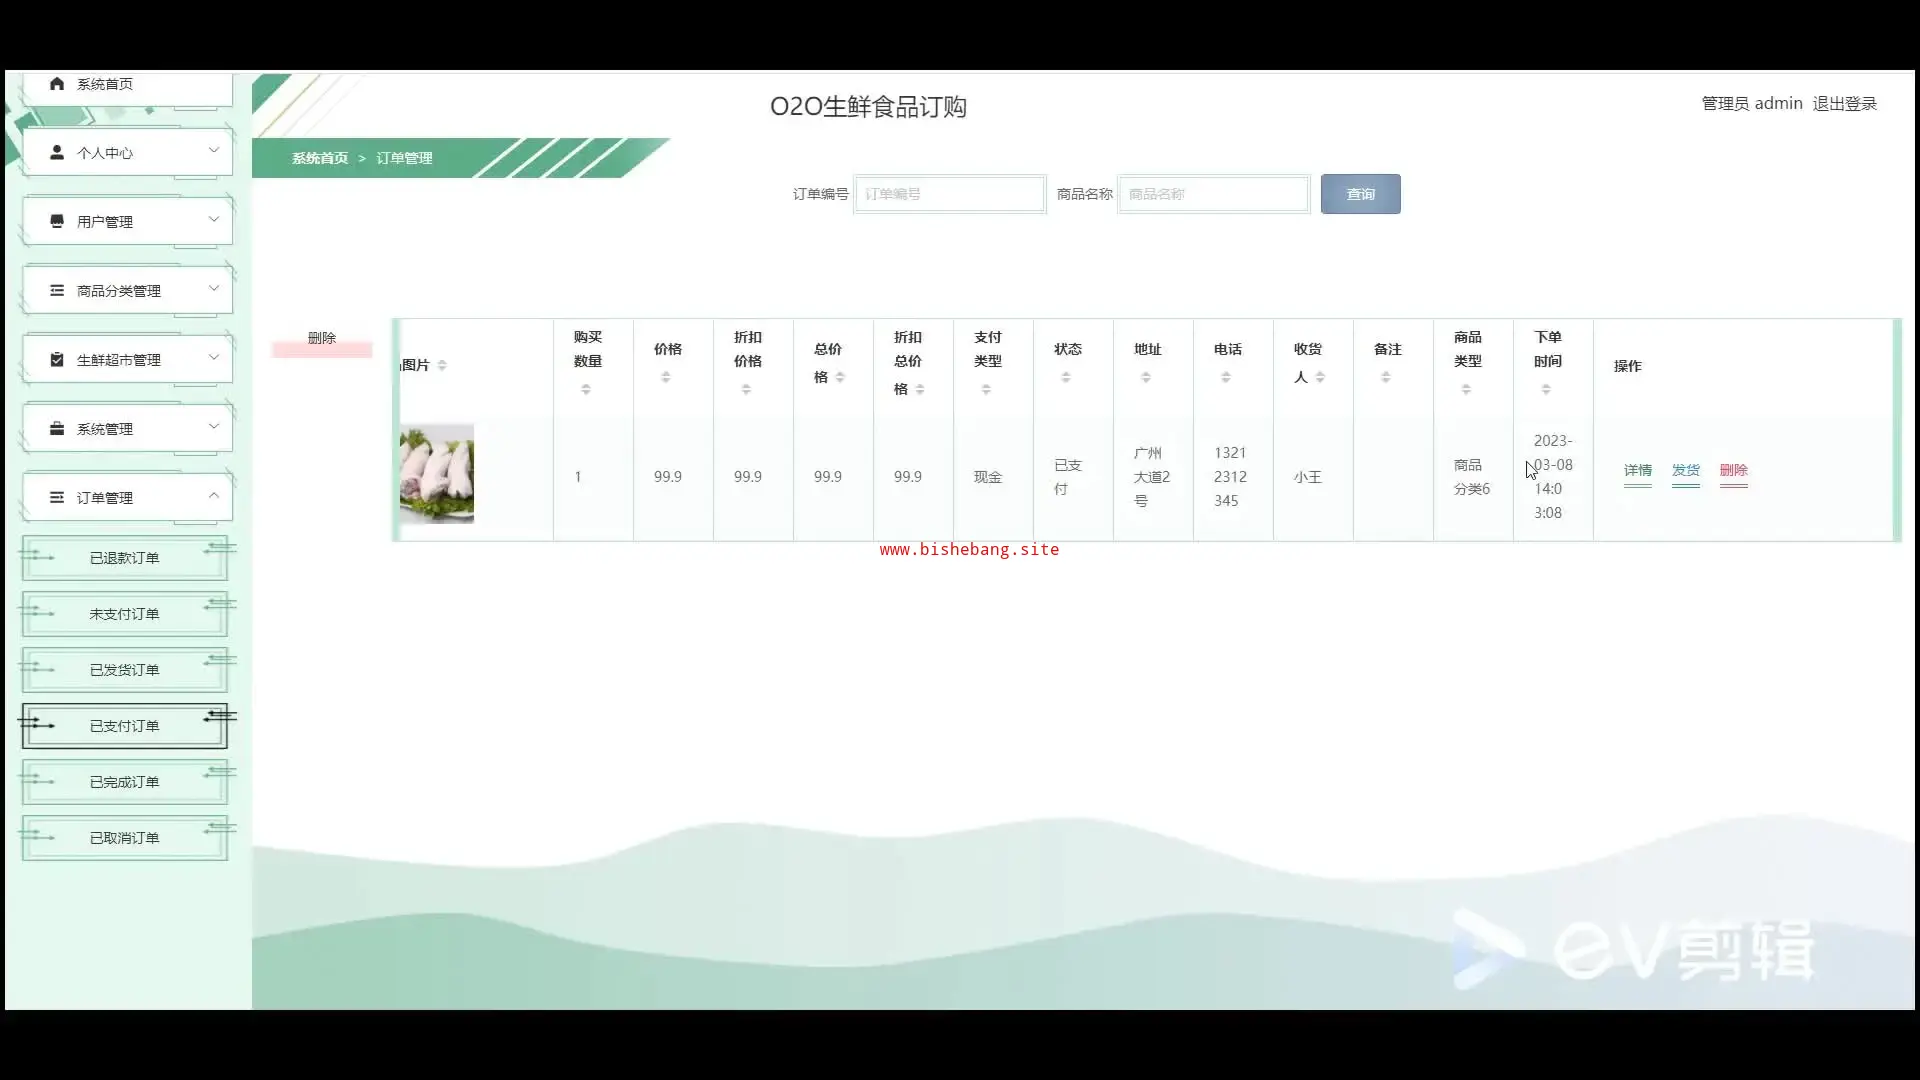The width and height of the screenshot is (1920, 1080).
Task: Expand 个人中心 menu chevron
Action: click(213, 151)
